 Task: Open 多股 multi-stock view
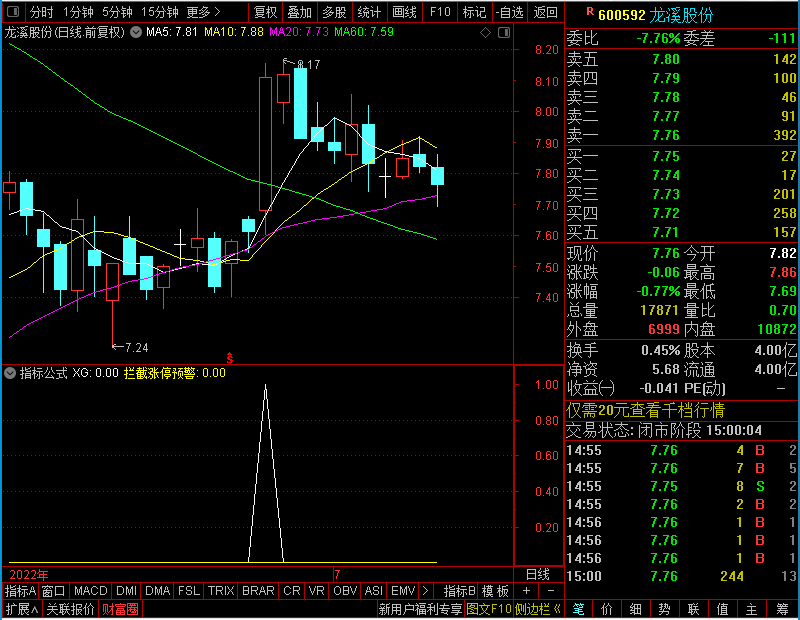335,12
